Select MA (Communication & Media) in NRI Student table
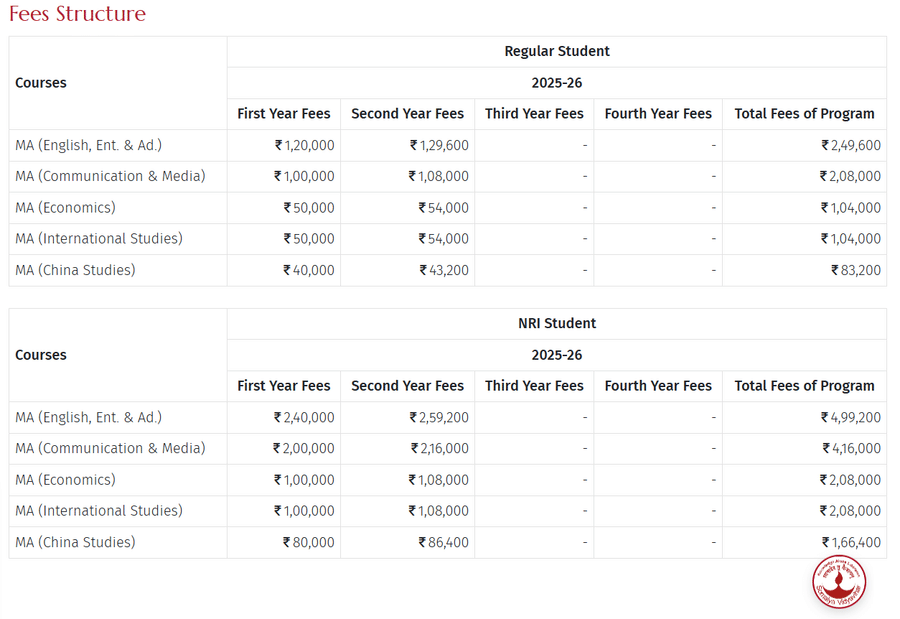This screenshot has height=619, width=900. pos(110,448)
